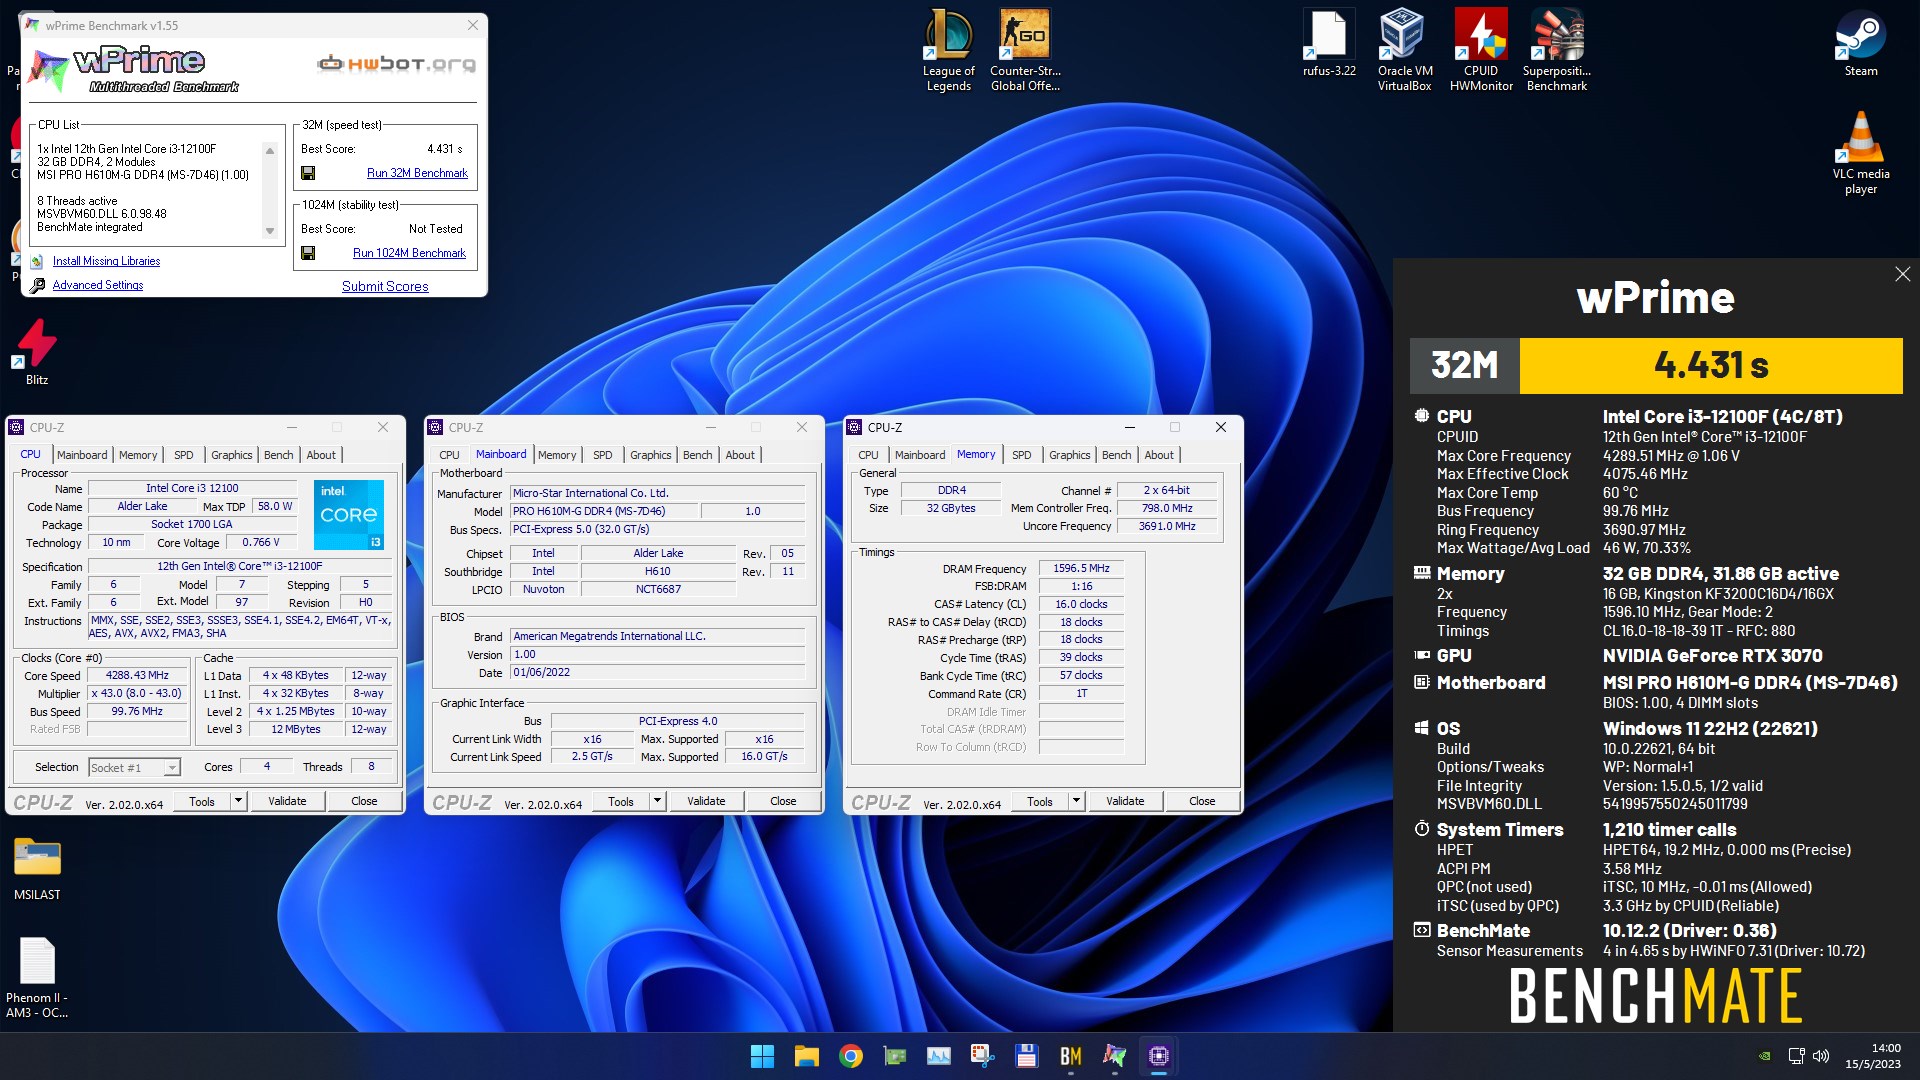Image resolution: width=1920 pixels, height=1080 pixels.
Task: Click Validate button in CPU-Z CPU window
Action: (x=287, y=801)
